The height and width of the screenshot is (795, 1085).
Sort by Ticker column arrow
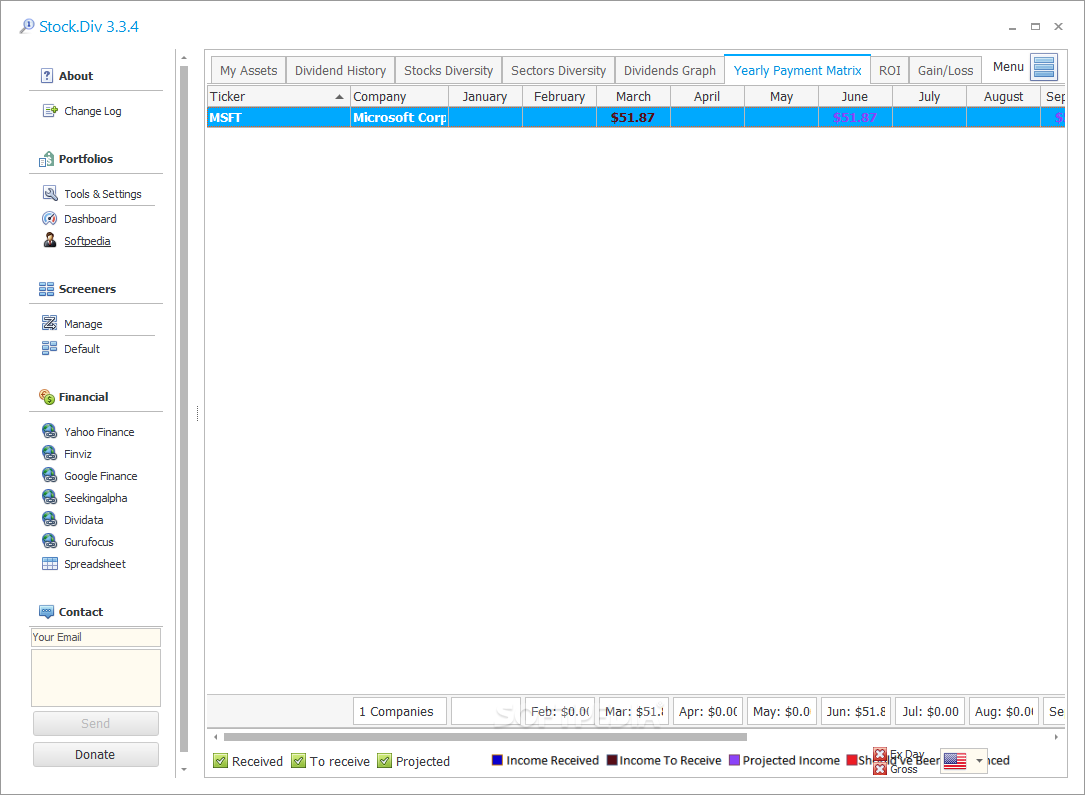(x=339, y=97)
